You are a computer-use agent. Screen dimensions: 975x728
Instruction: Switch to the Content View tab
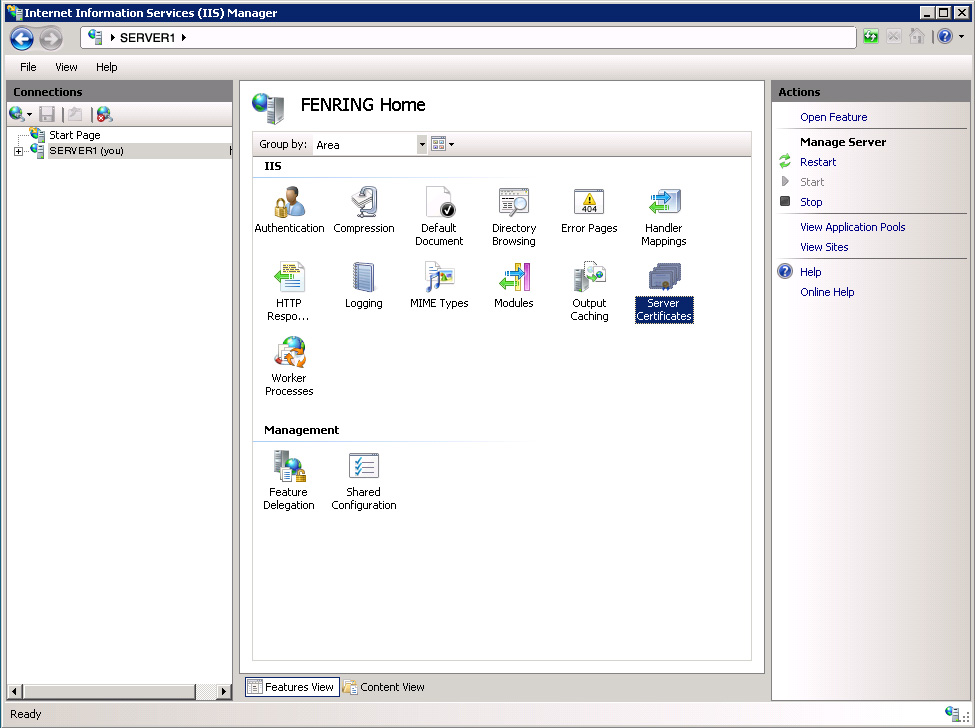pyautogui.click(x=384, y=687)
